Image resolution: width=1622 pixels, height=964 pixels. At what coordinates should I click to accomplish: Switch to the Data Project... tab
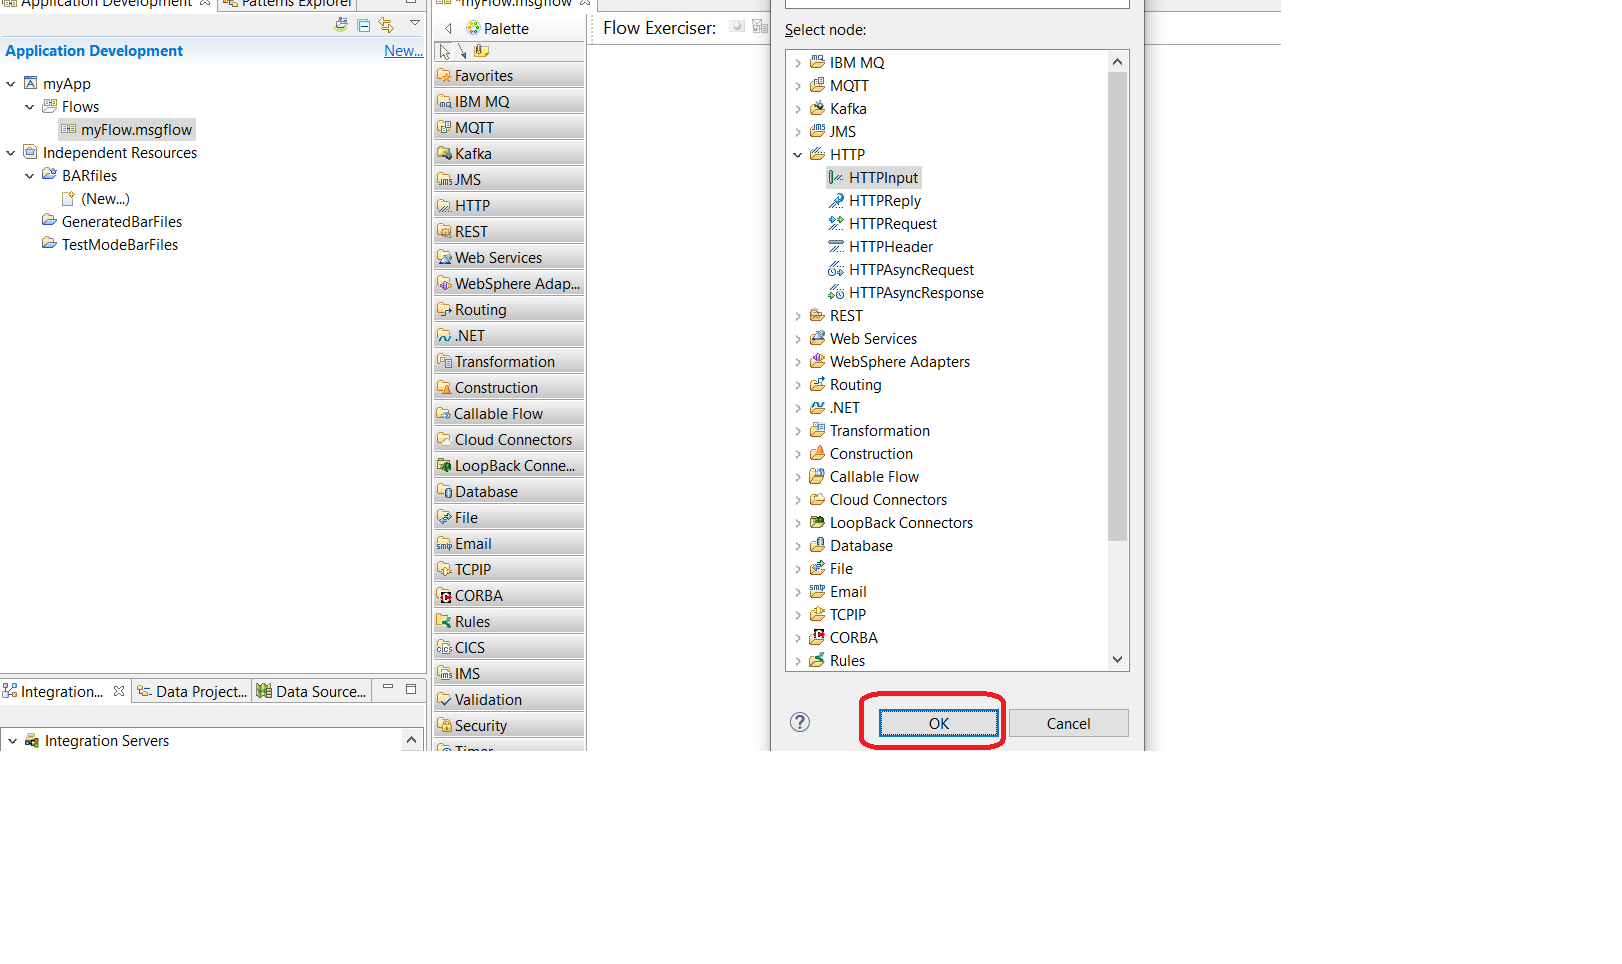coord(192,691)
